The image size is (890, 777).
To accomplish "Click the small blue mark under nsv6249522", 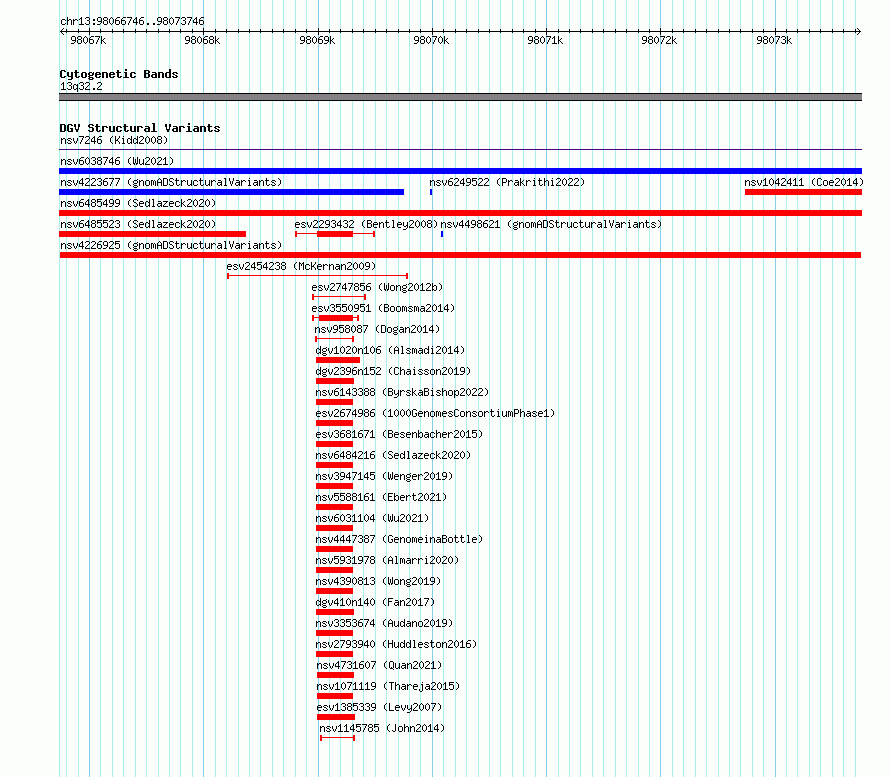I will pos(431,192).
